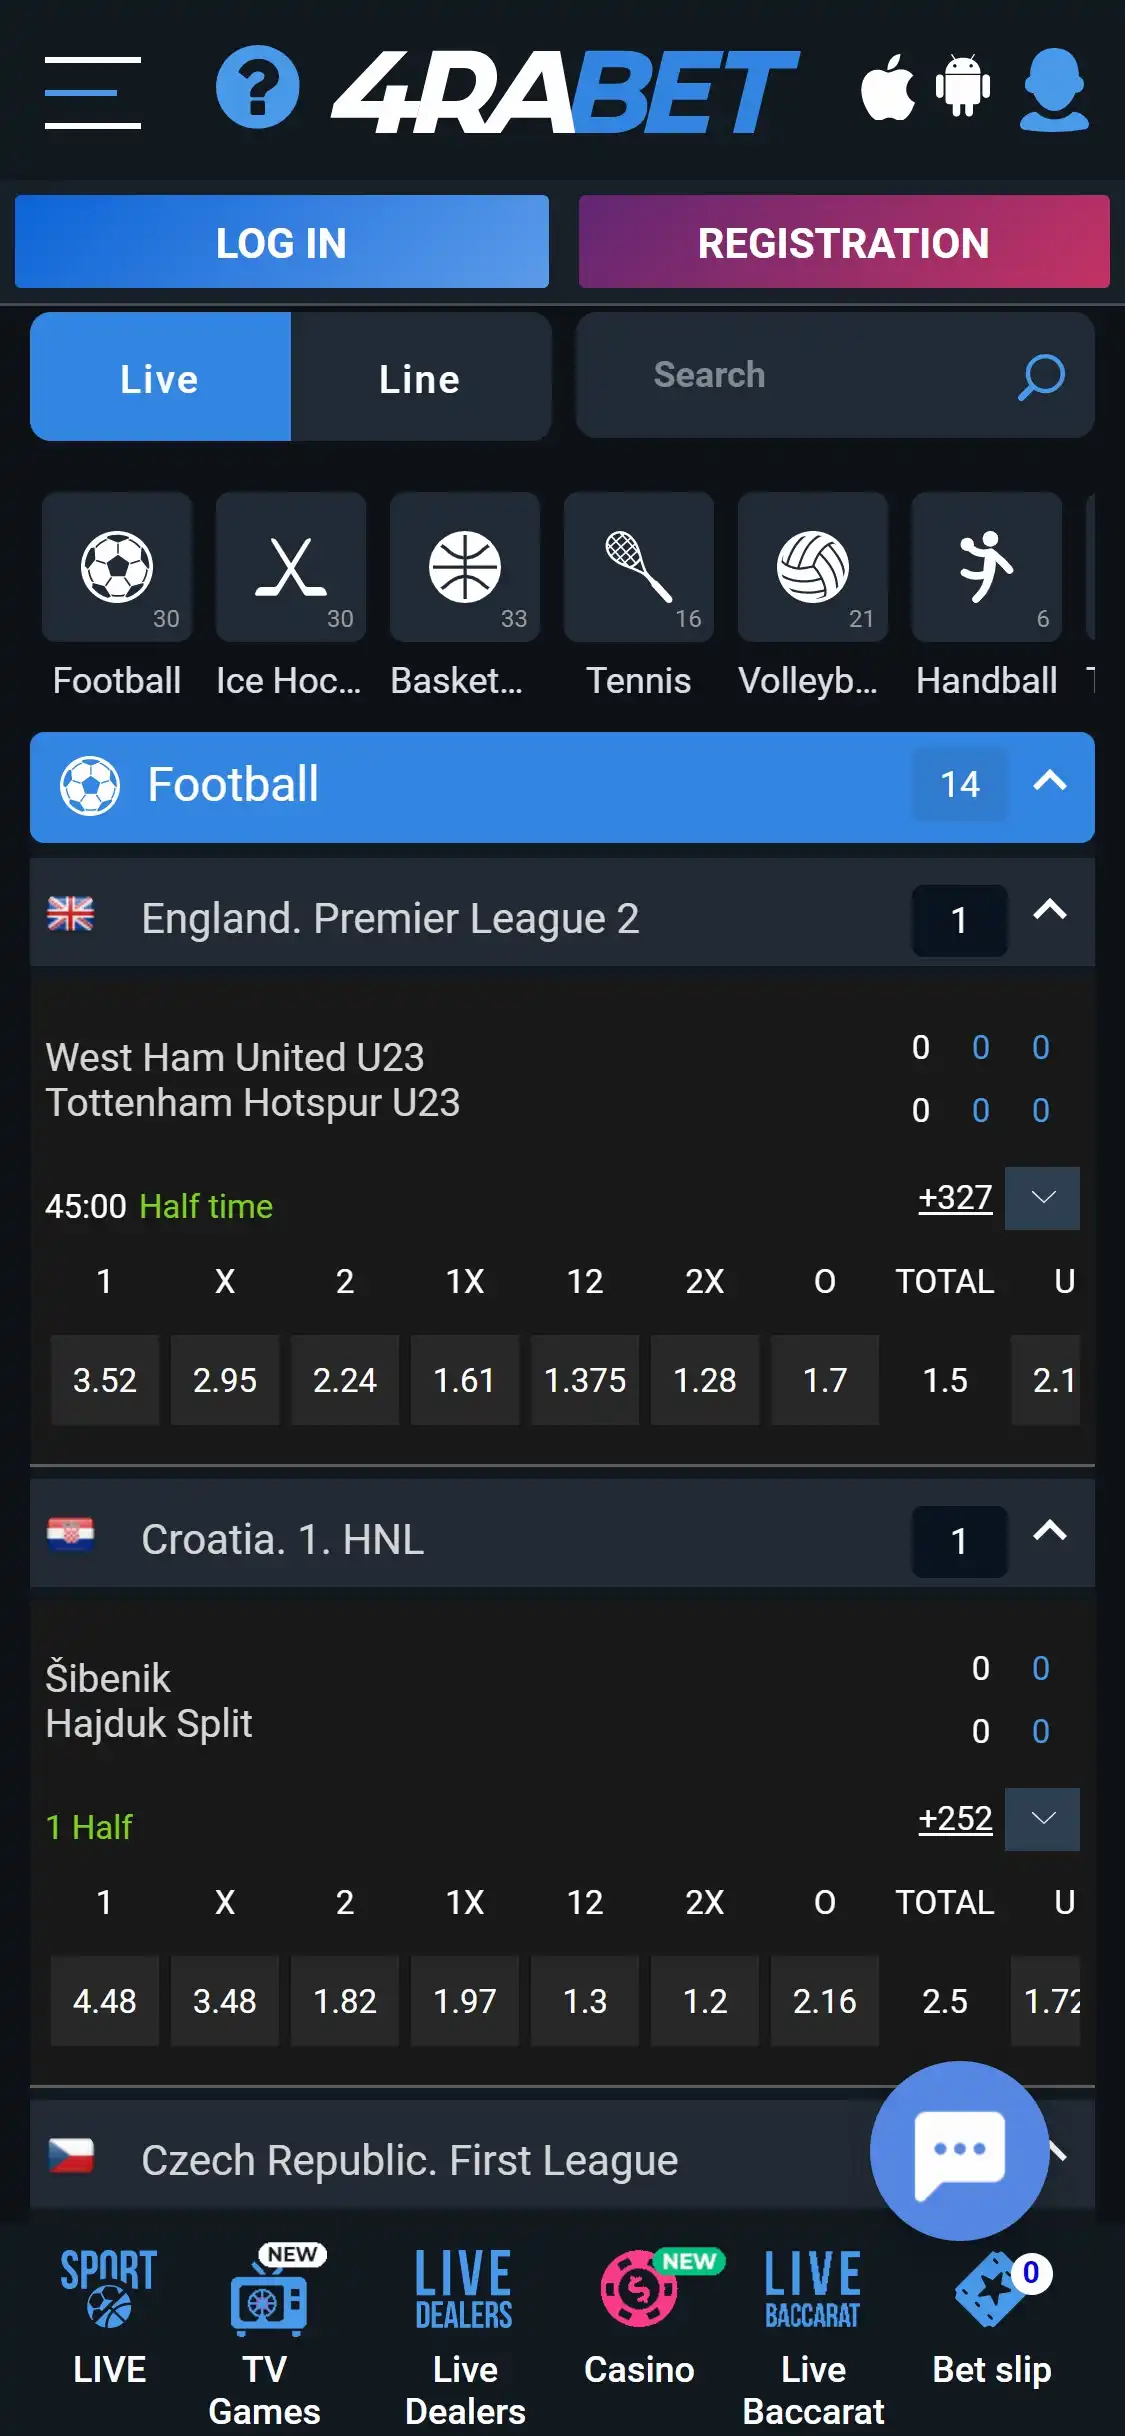Switch to the Line tab
Image resolution: width=1125 pixels, height=2436 pixels.
click(x=420, y=378)
